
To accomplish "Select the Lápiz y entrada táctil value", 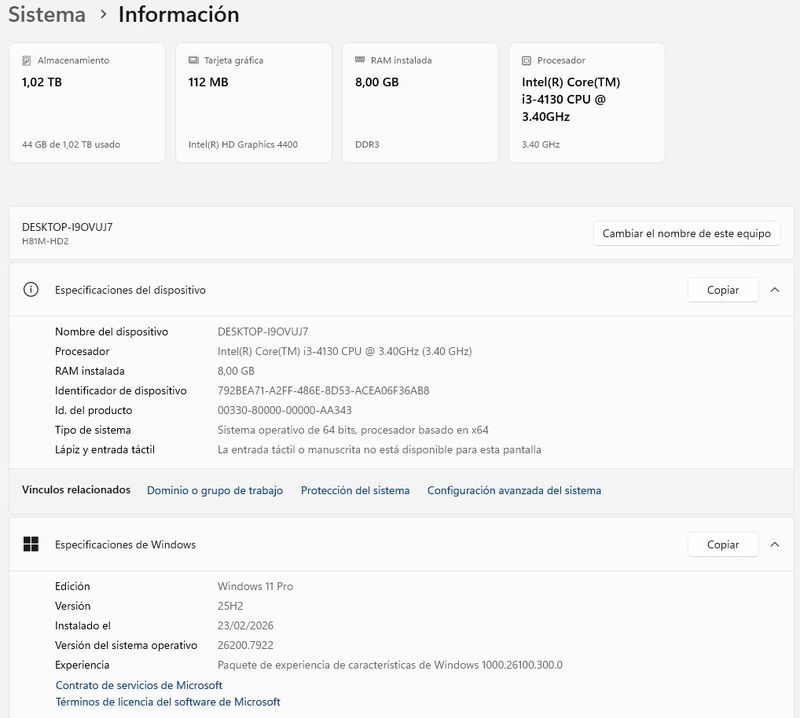I will (379, 450).
